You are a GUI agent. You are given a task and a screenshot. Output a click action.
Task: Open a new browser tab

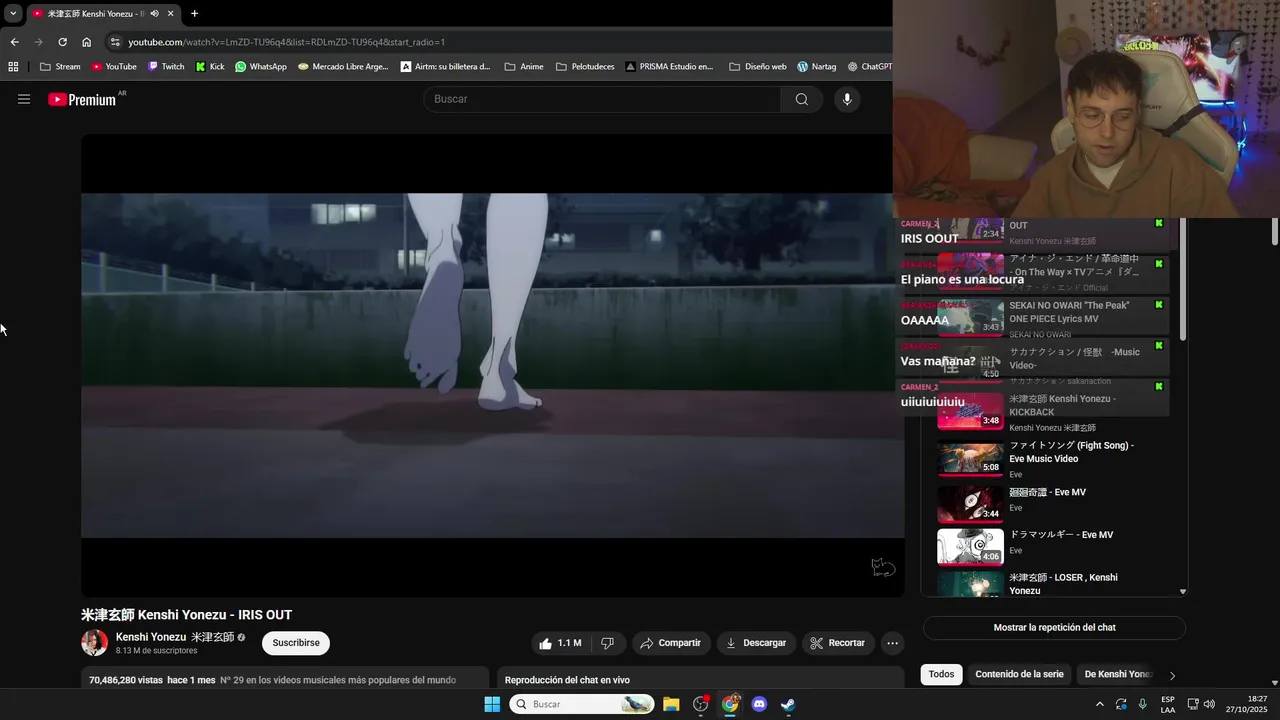pos(194,14)
